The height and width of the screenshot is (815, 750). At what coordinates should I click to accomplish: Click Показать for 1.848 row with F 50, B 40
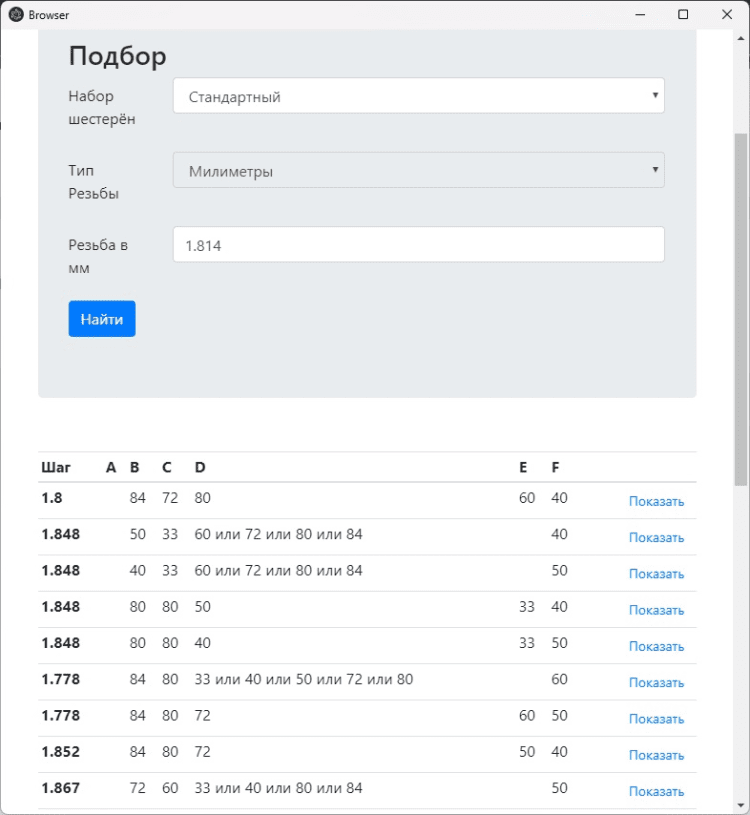click(x=656, y=574)
